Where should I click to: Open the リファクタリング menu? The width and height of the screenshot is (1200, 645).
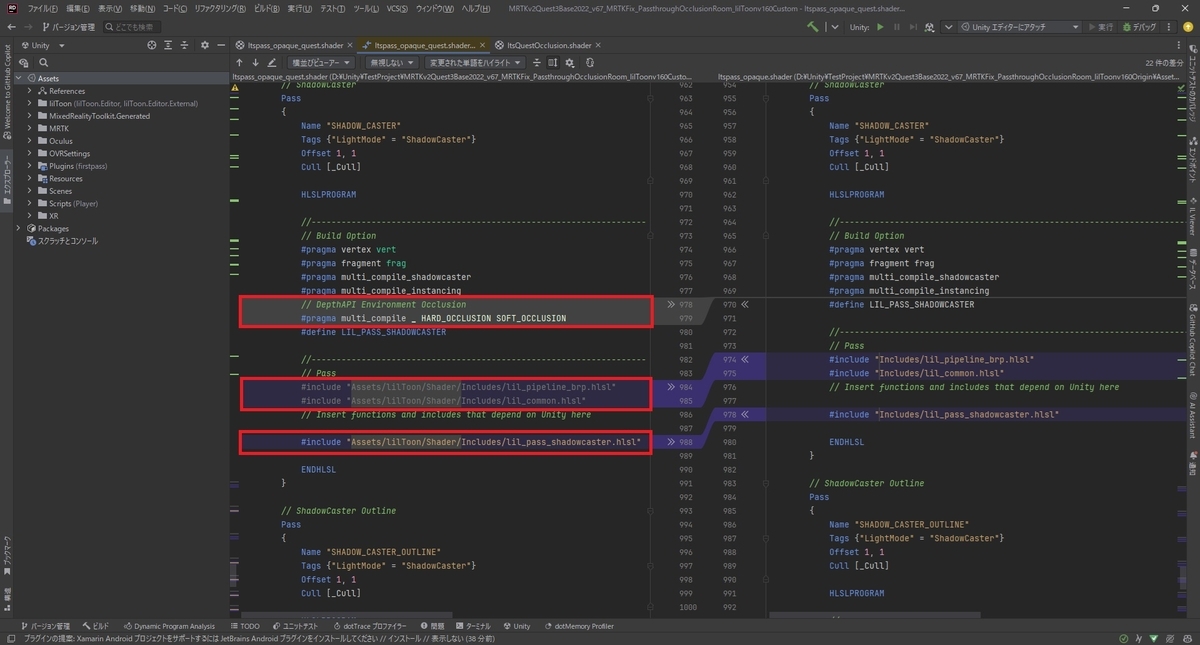(220, 8)
